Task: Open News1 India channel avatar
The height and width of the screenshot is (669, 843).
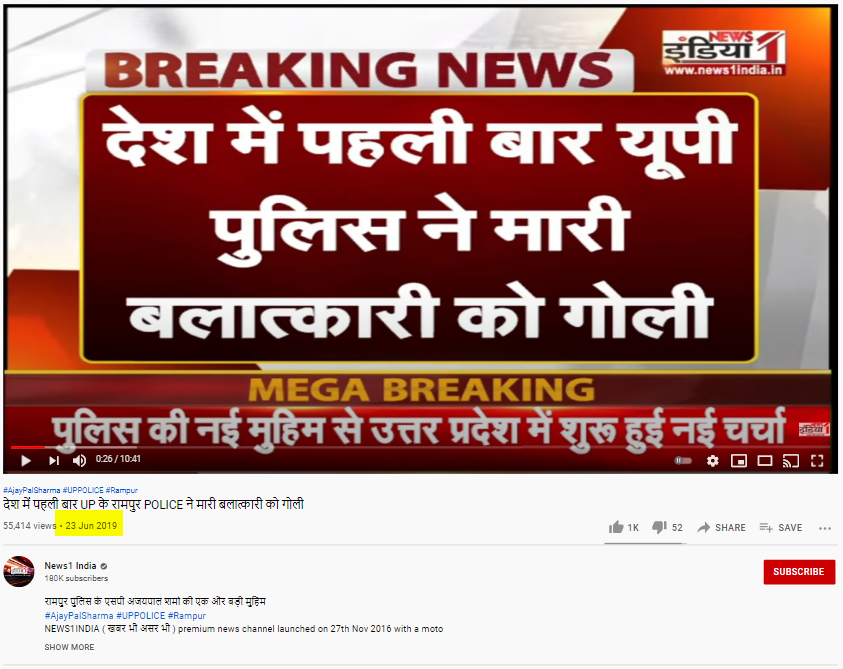Action: 19,571
